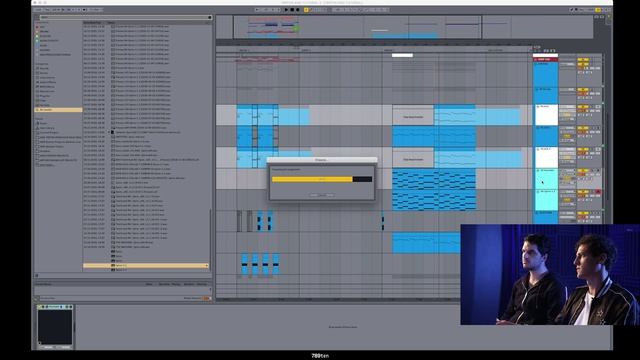This screenshot has width=640, height=360.
Task: Select the upper cyan track header
Action: tap(546, 179)
